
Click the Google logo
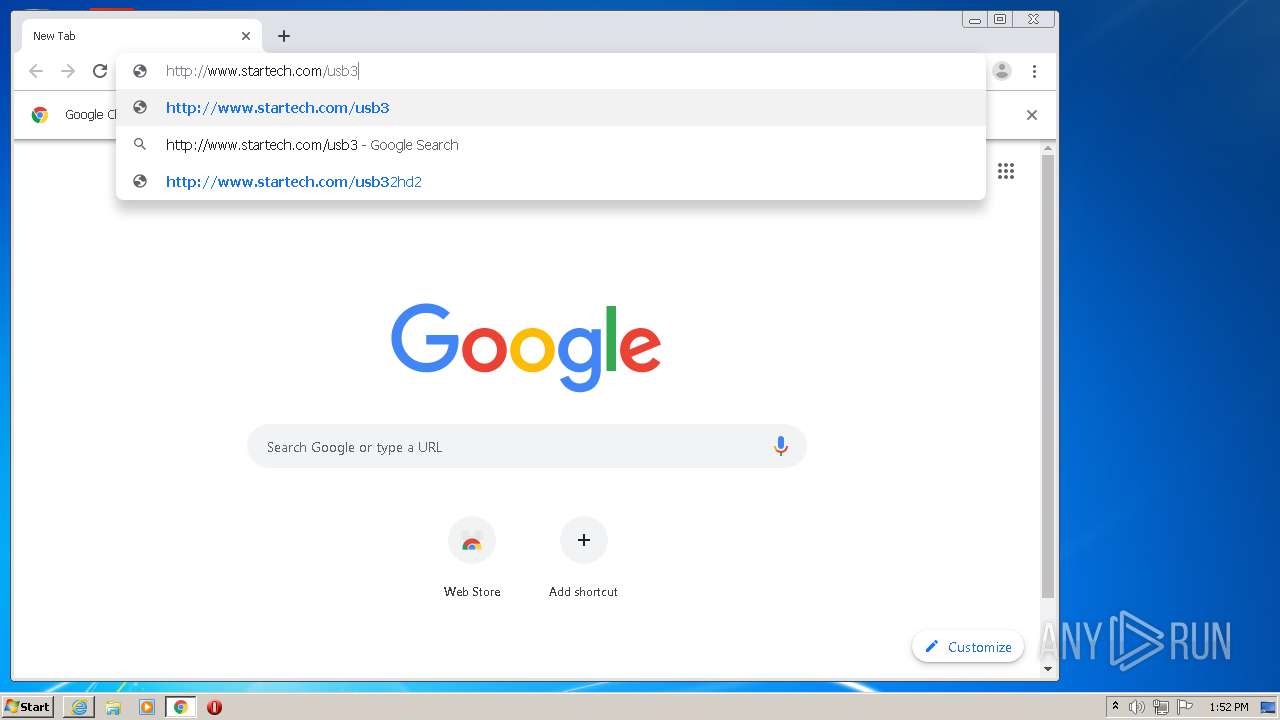tap(526, 347)
